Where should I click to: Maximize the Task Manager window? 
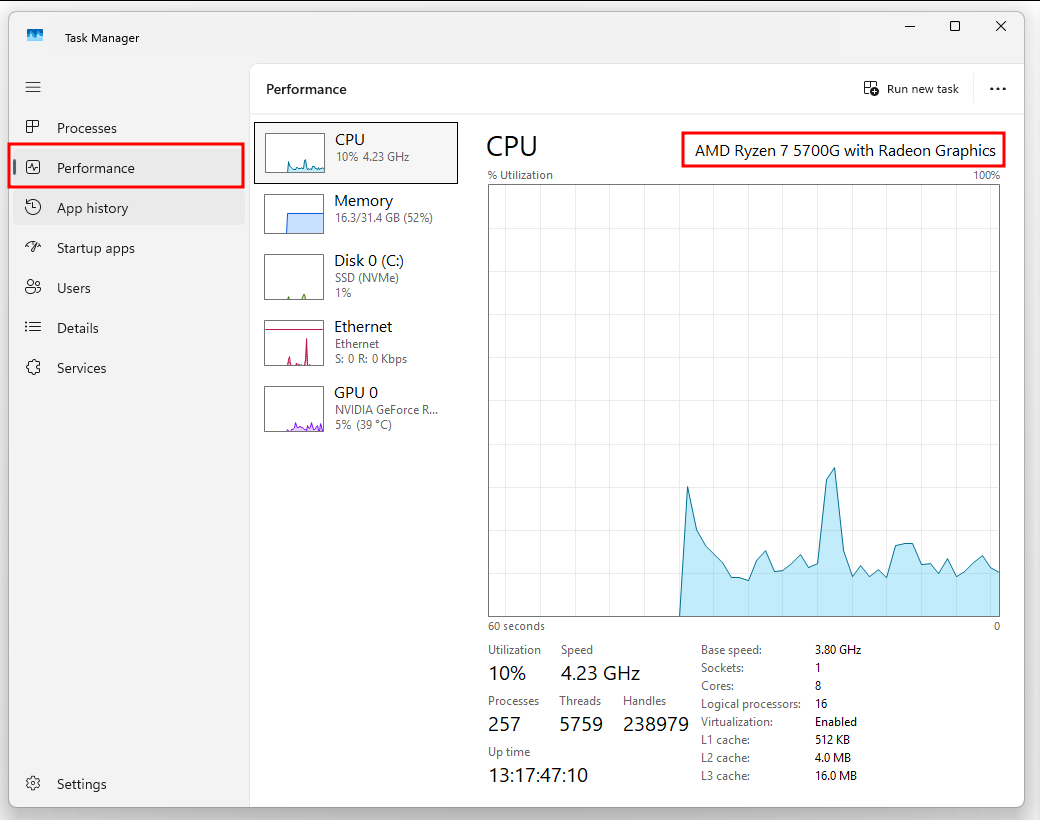click(x=955, y=27)
